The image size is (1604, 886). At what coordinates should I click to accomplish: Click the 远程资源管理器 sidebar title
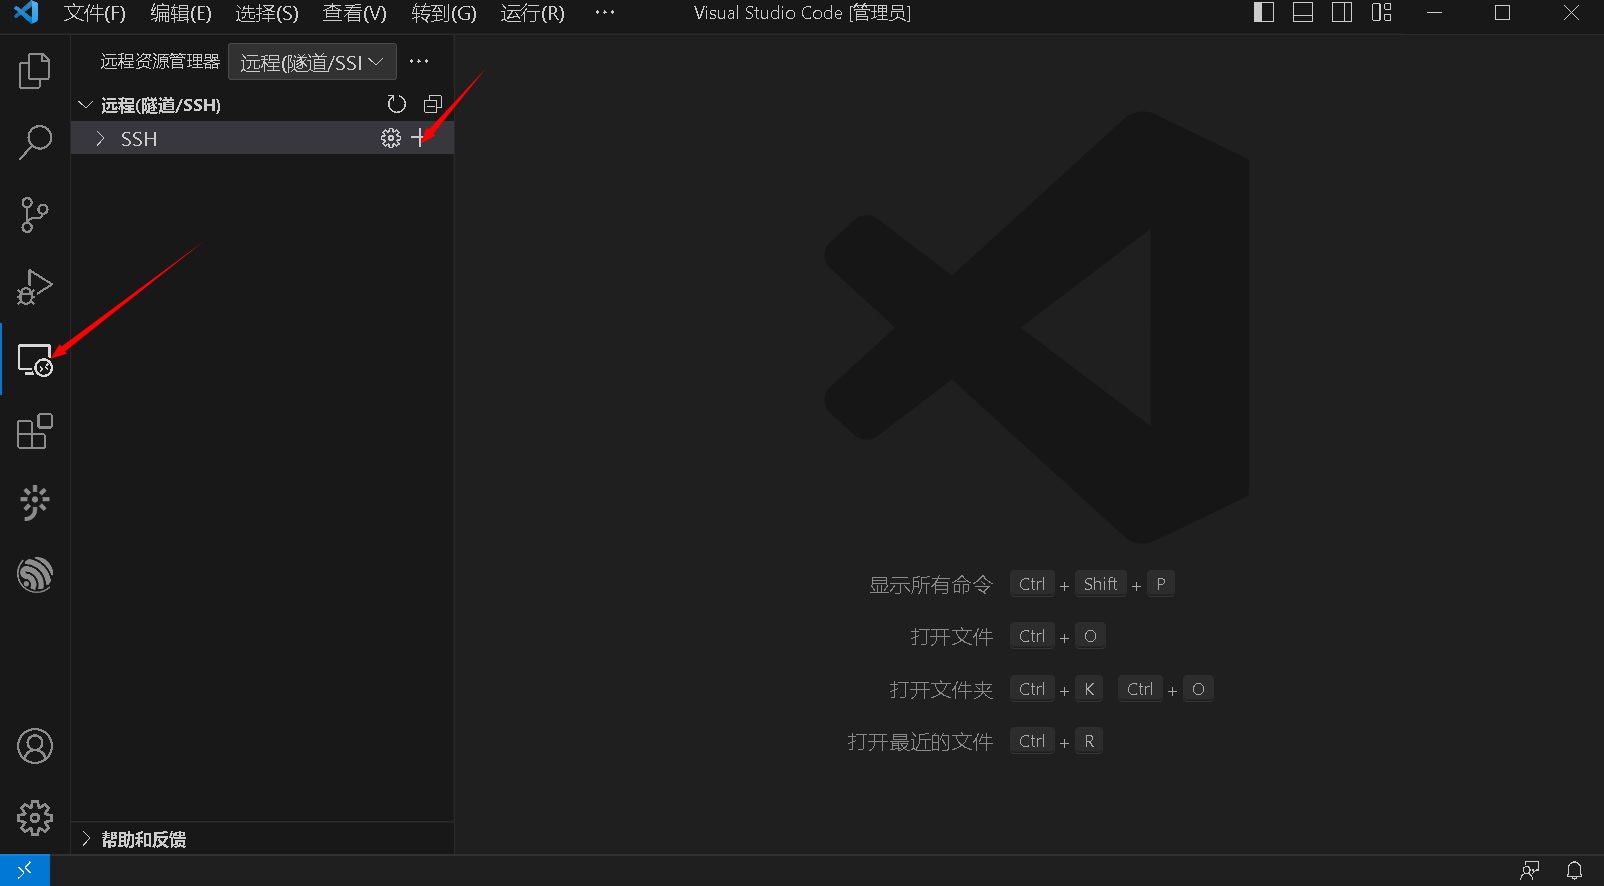160,62
